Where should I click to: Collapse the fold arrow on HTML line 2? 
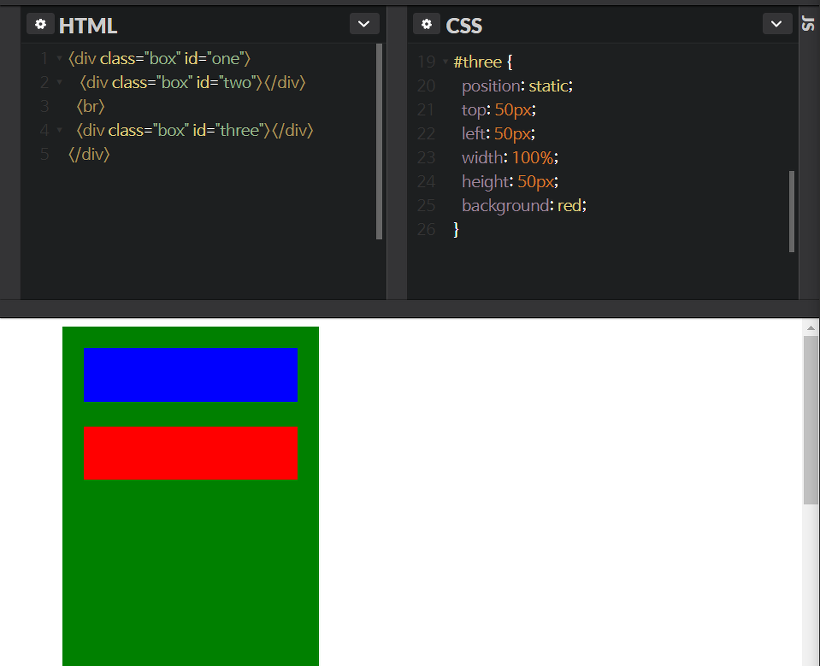pyautogui.click(x=59, y=82)
